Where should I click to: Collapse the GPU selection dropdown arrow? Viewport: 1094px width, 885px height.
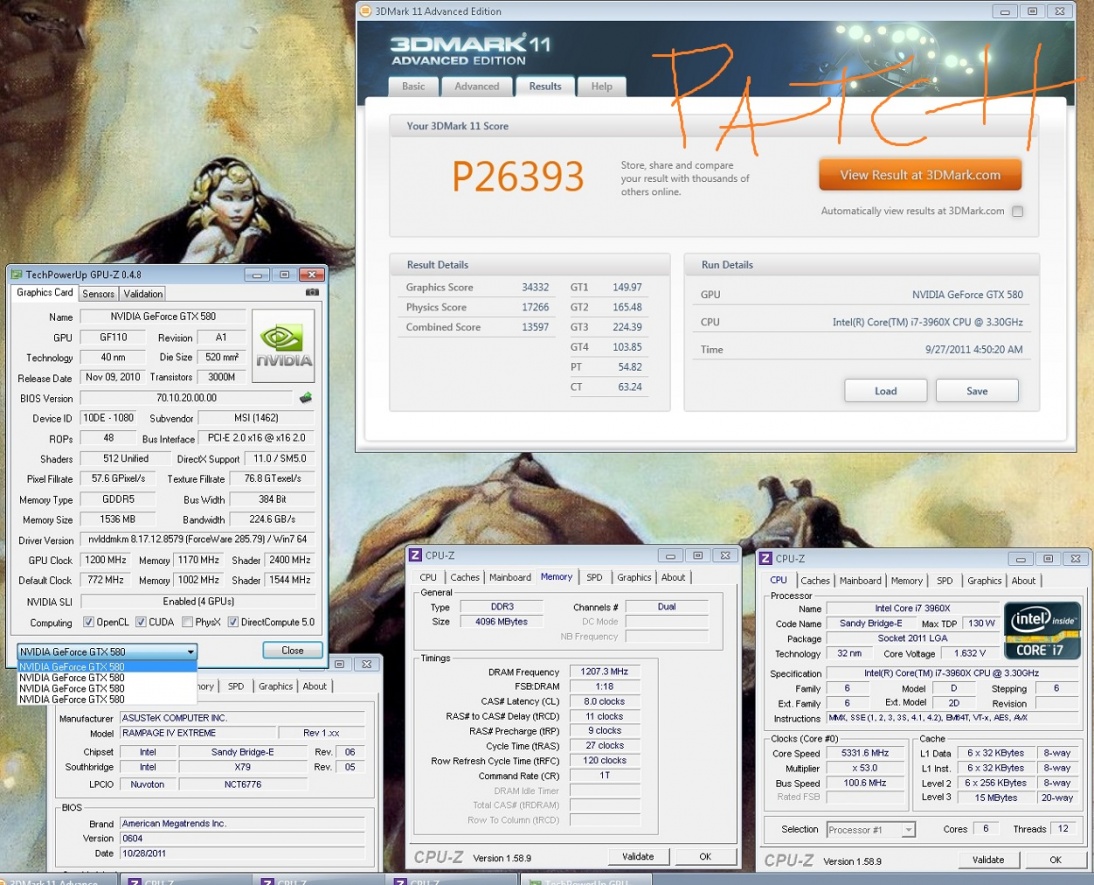pyautogui.click(x=190, y=651)
